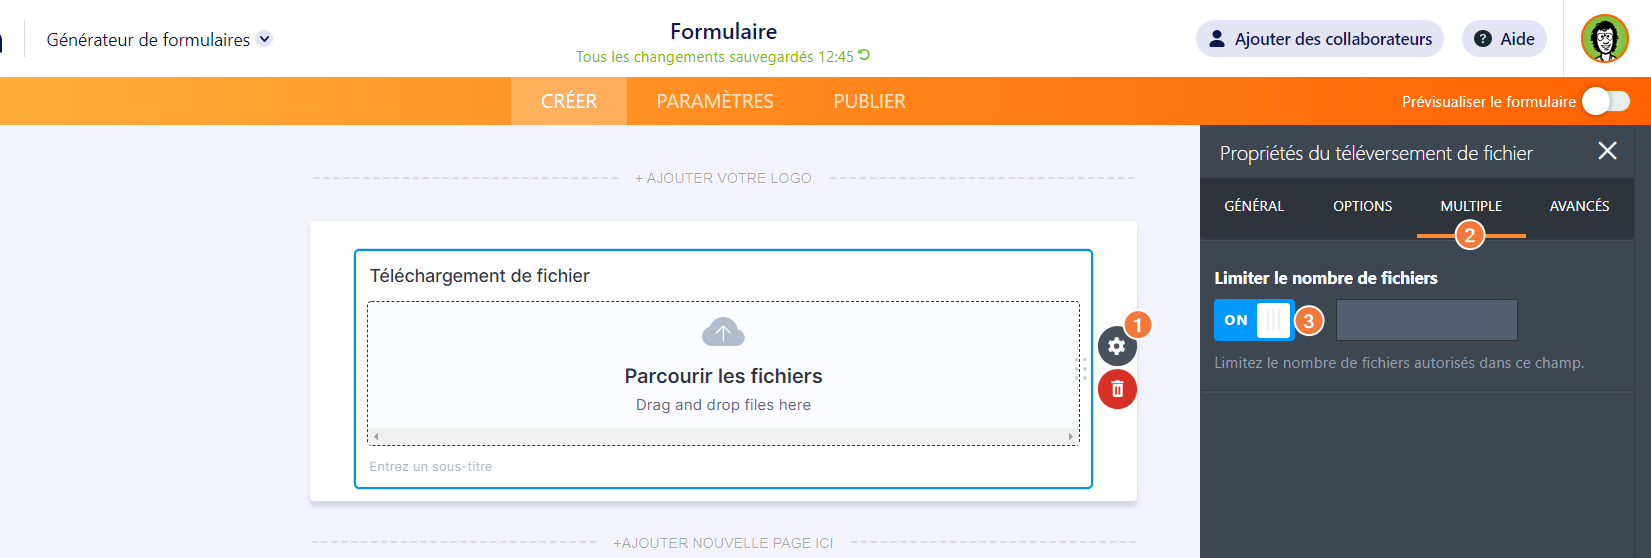Image resolution: width=1651 pixels, height=558 pixels.
Task: Expand Générateur de formulaires dropdown
Action: [264, 39]
